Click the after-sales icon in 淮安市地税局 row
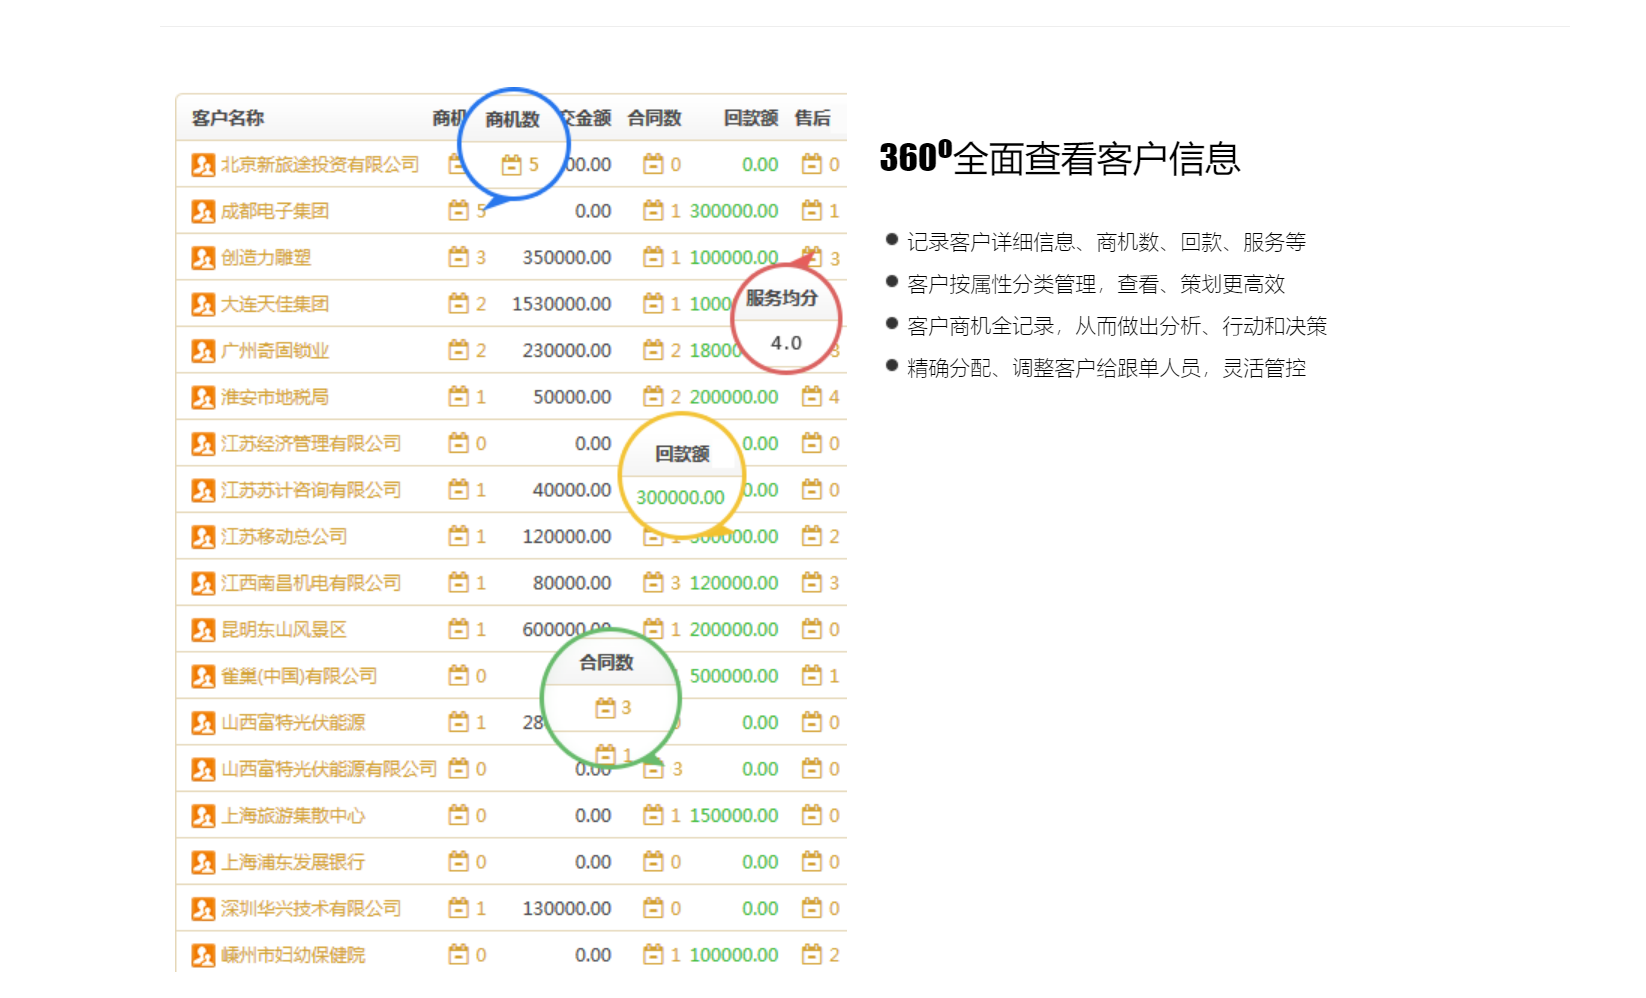Image resolution: width=1646 pixels, height=998 pixels. (812, 397)
